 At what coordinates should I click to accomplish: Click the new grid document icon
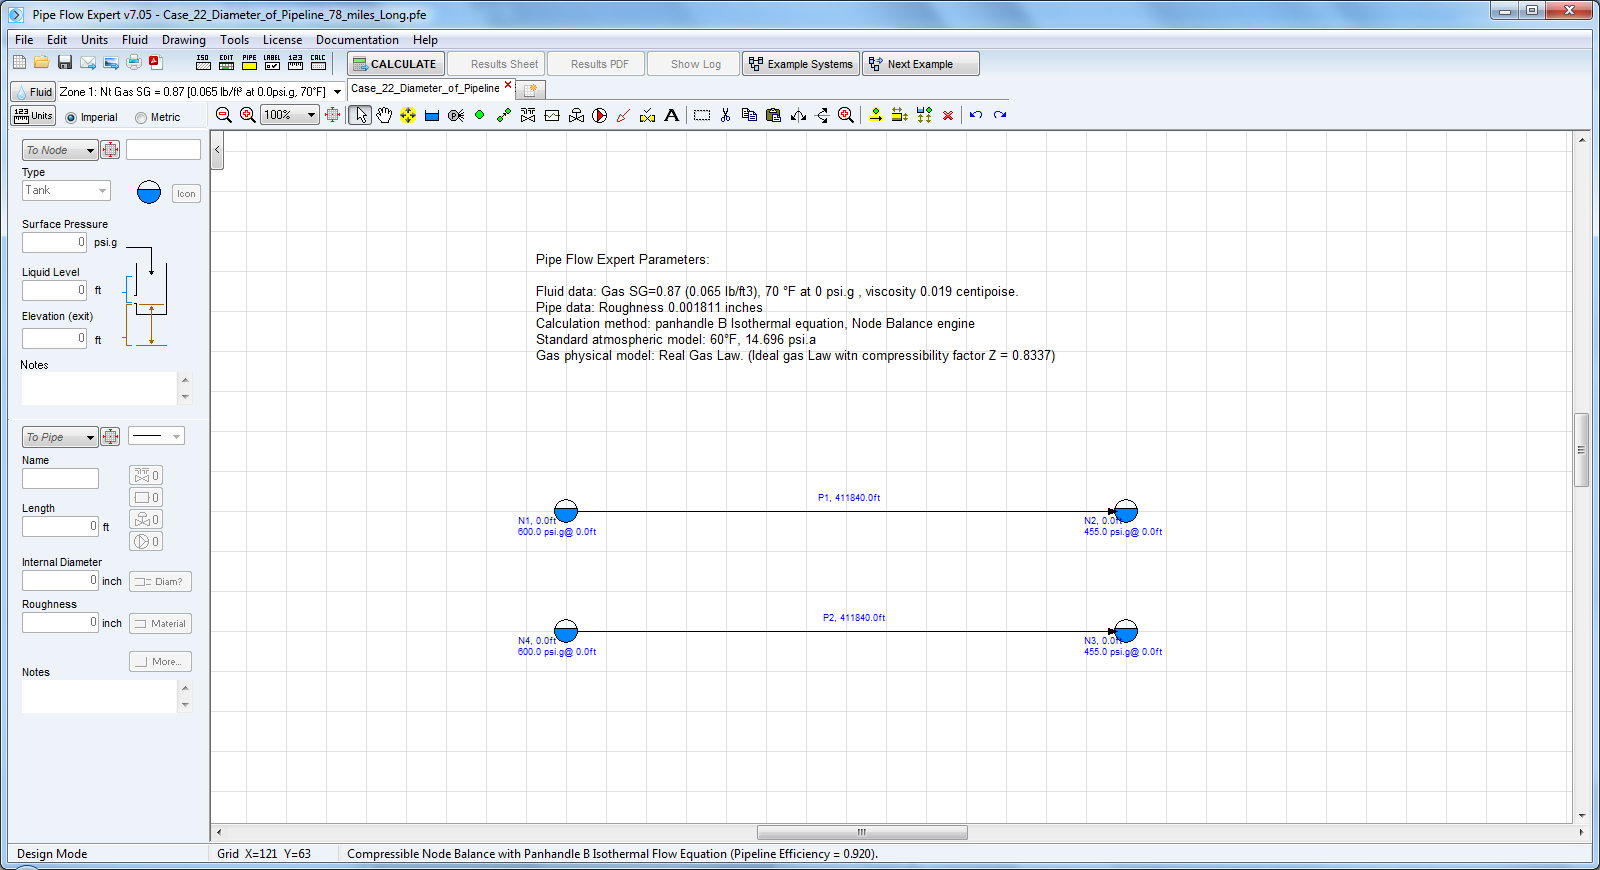pyautogui.click(x=19, y=63)
